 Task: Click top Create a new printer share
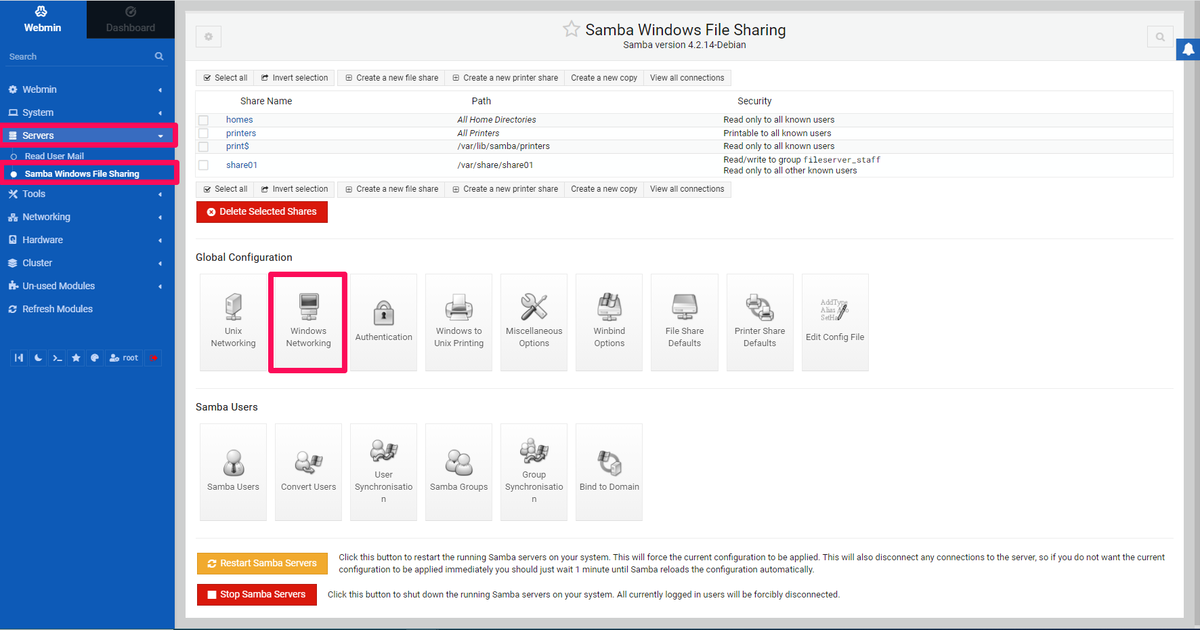tap(504, 77)
